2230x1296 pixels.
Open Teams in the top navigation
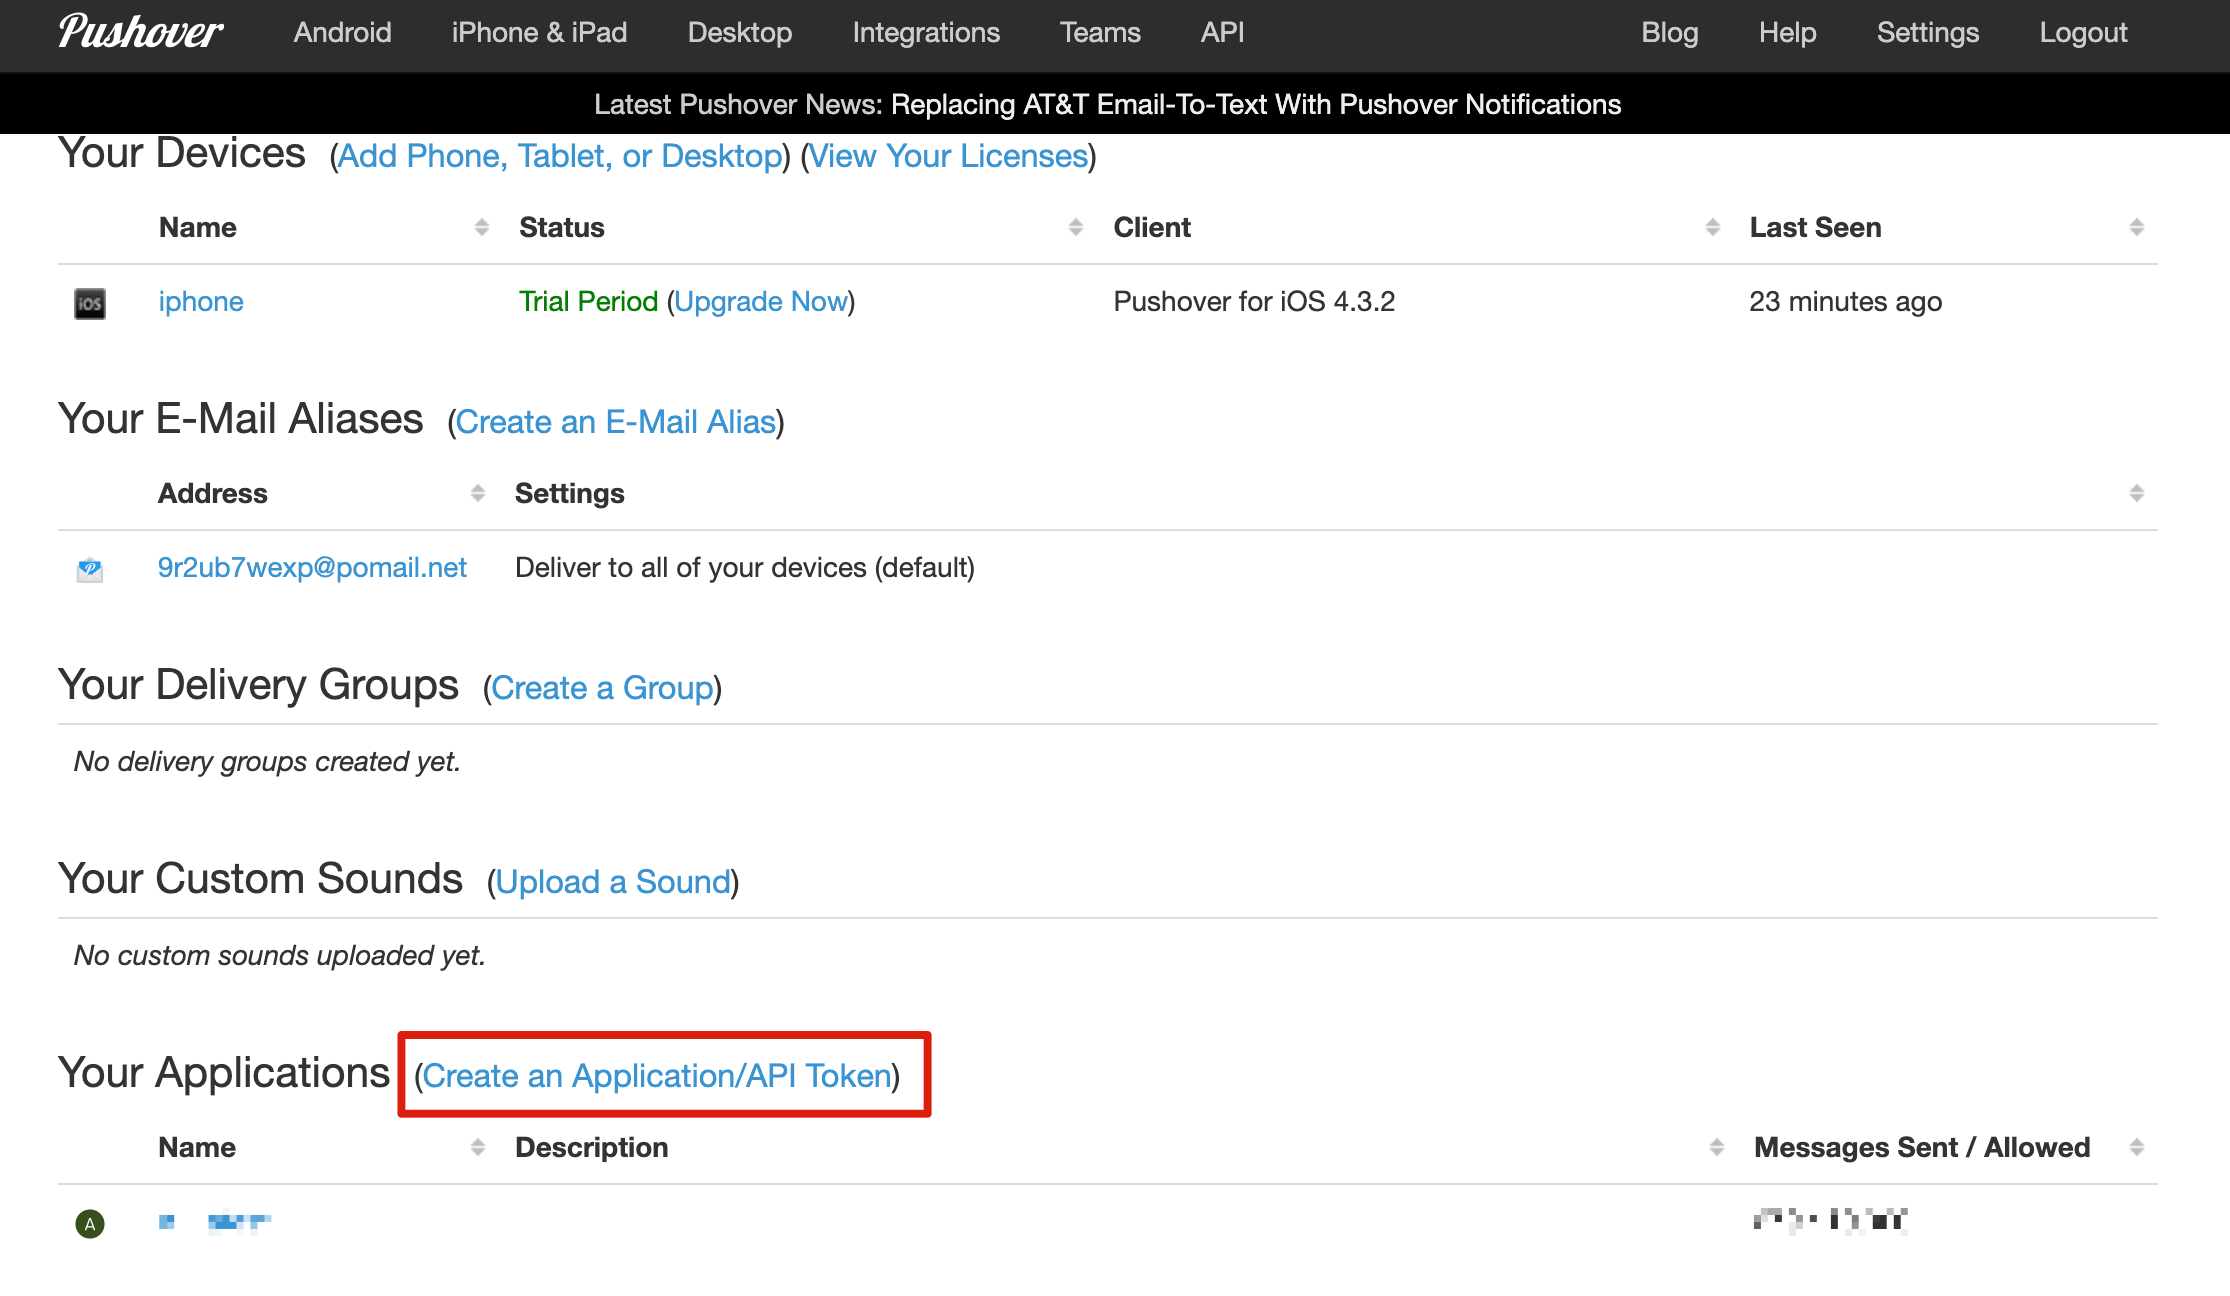coord(1100,32)
